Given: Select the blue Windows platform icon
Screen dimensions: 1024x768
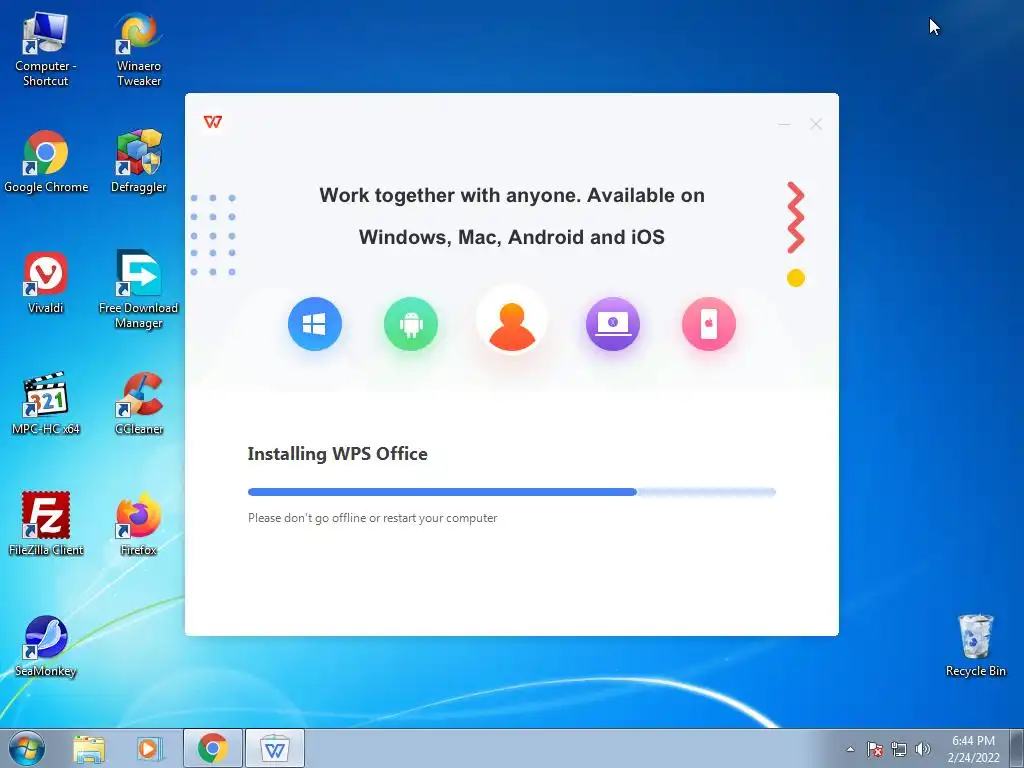Looking at the screenshot, I should [x=315, y=323].
